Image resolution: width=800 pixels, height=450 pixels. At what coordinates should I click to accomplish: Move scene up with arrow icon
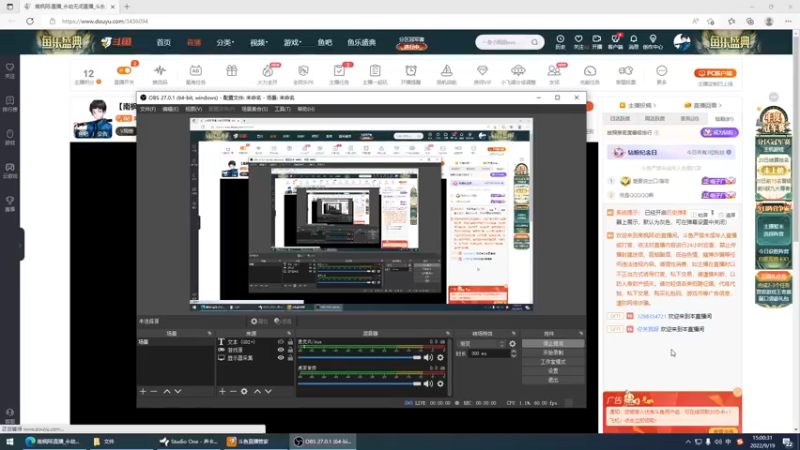coord(167,391)
